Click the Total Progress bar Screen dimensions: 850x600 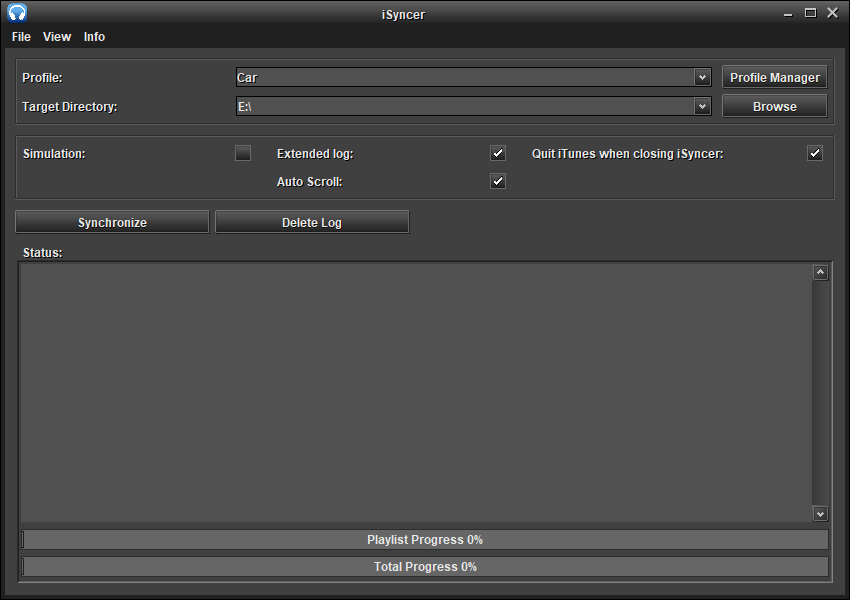[425, 567]
